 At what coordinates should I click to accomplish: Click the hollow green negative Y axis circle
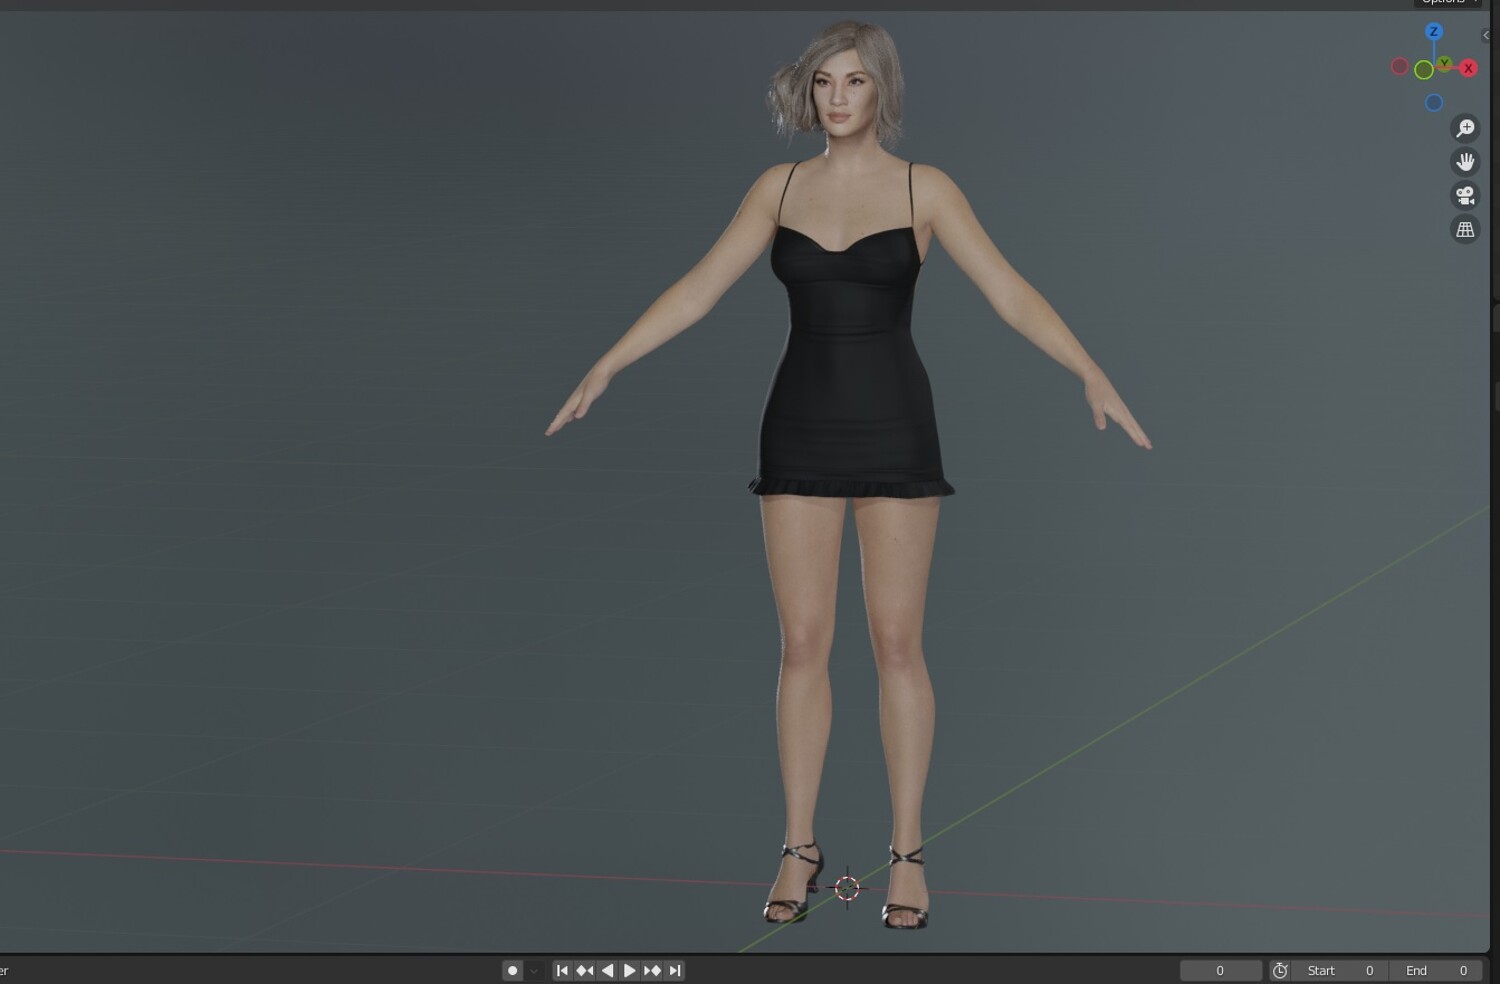tap(1424, 70)
